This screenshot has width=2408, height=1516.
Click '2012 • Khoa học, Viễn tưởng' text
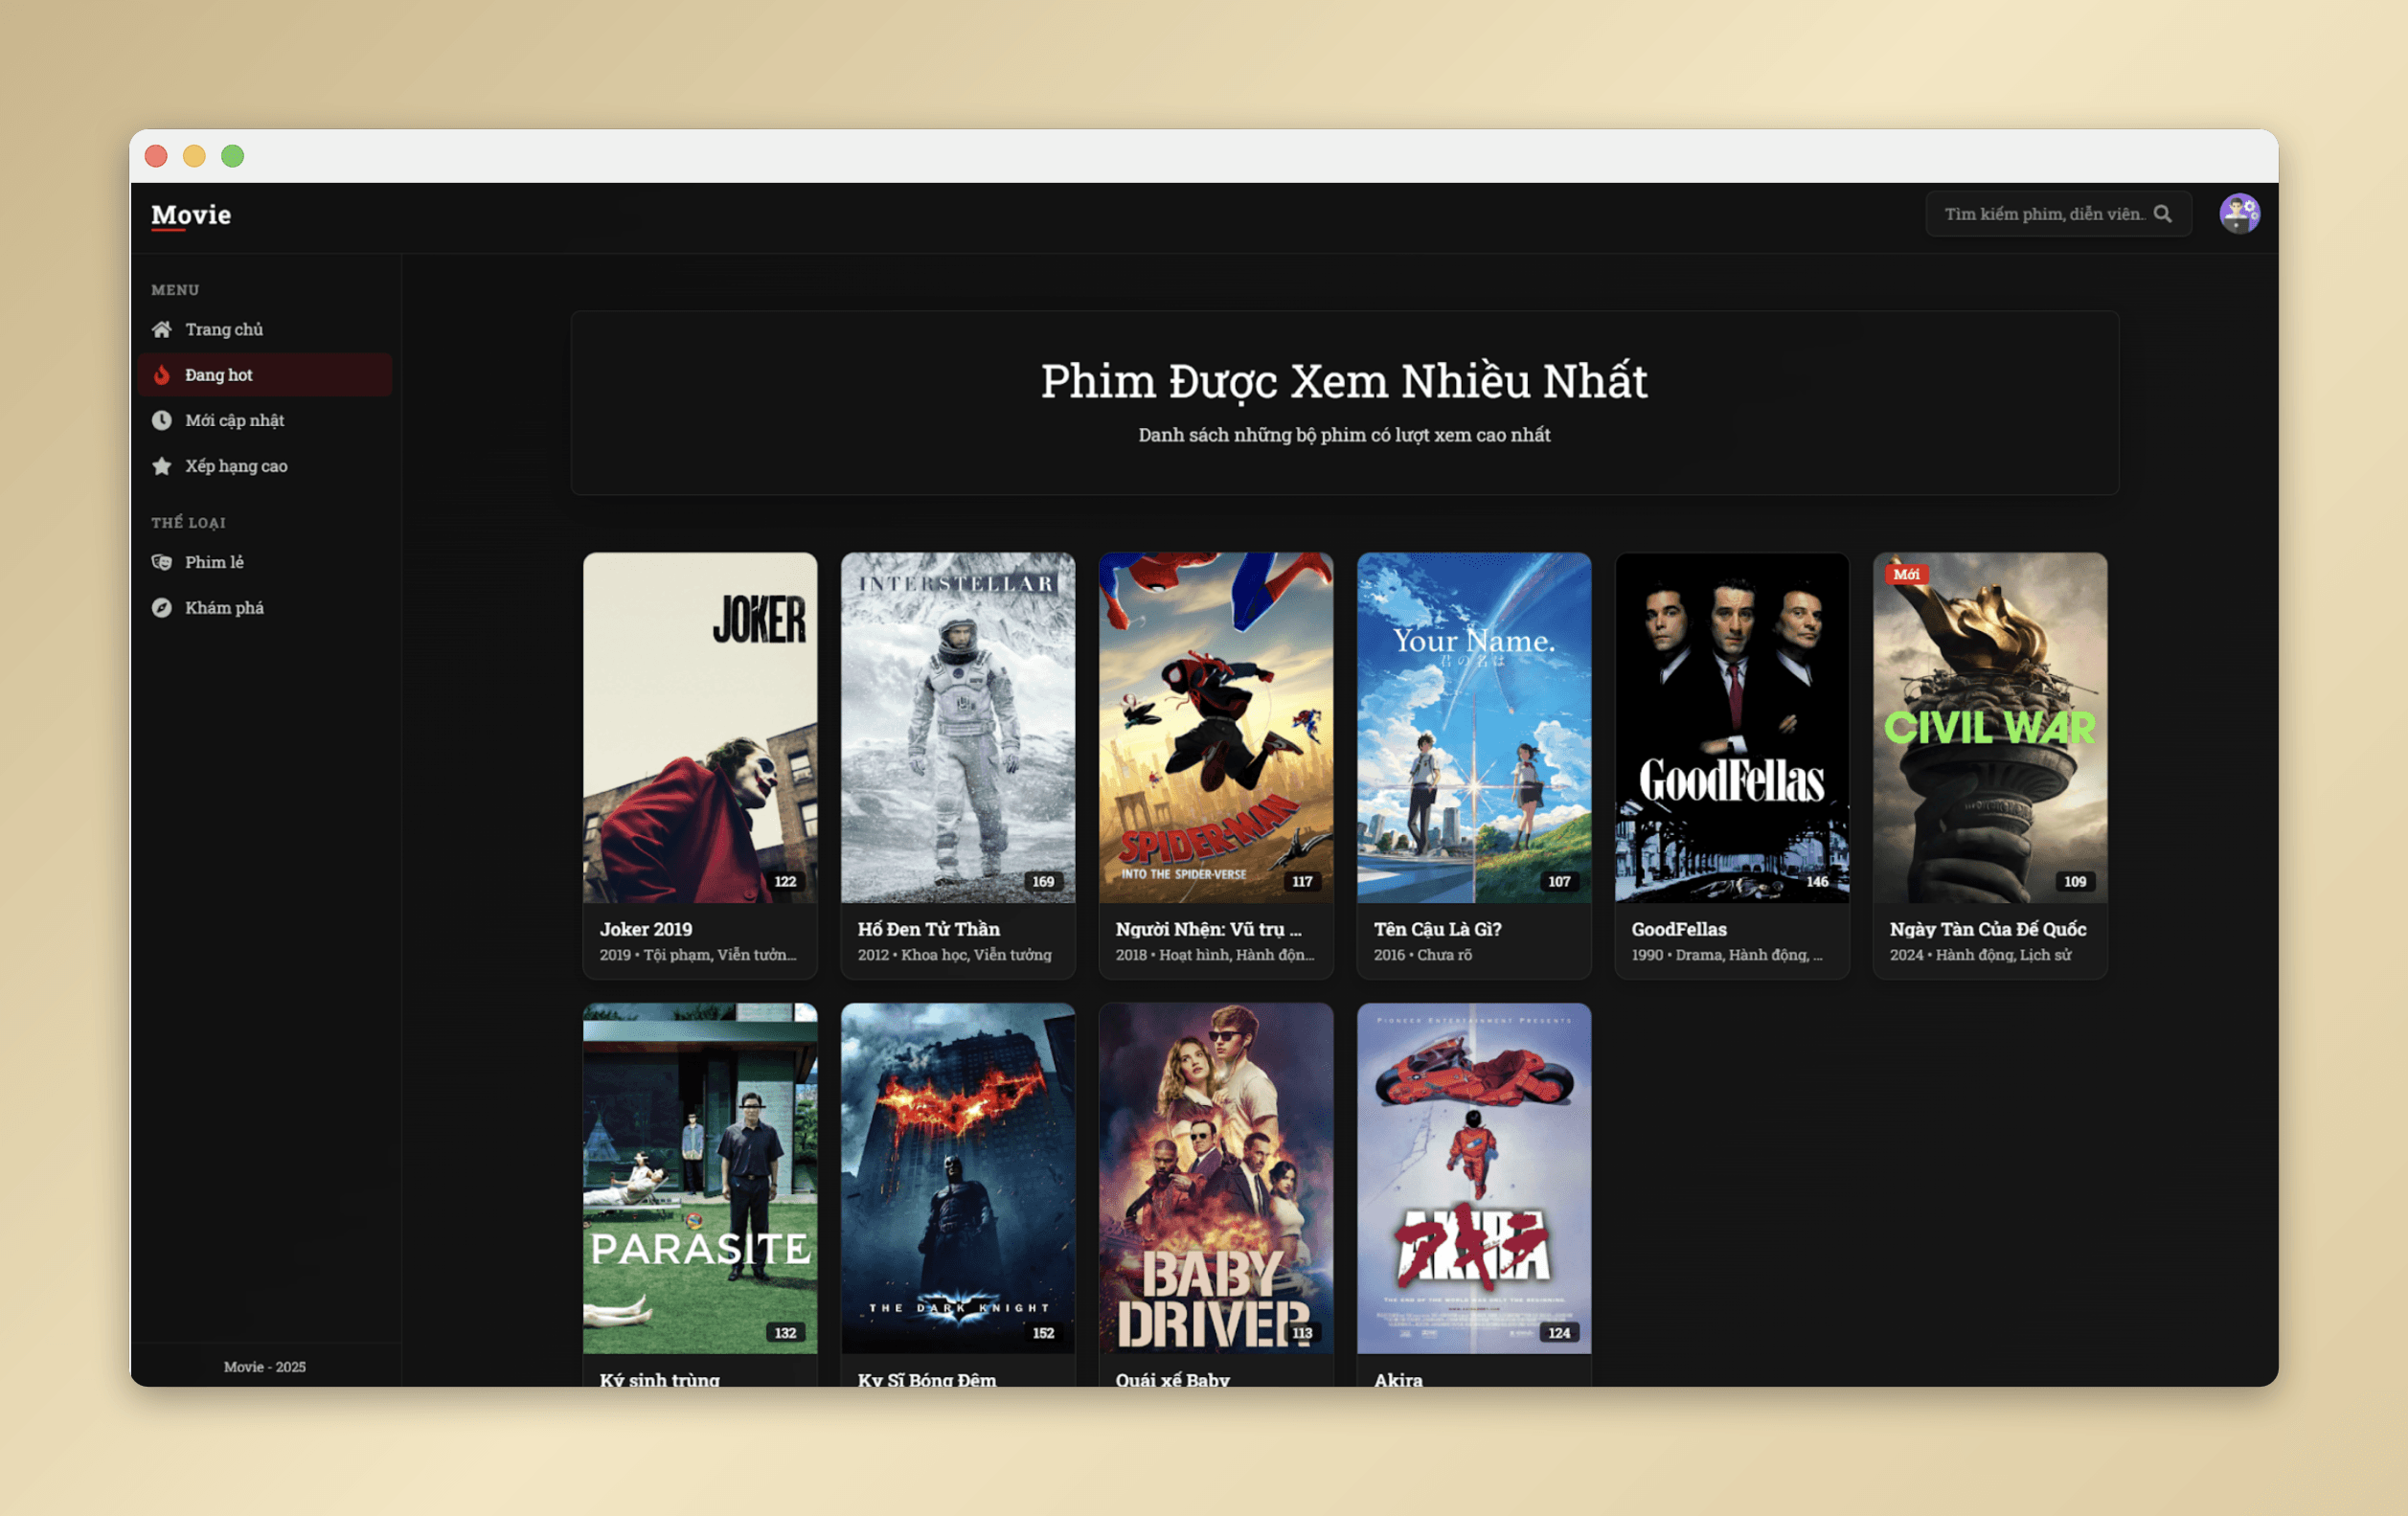coord(955,955)
